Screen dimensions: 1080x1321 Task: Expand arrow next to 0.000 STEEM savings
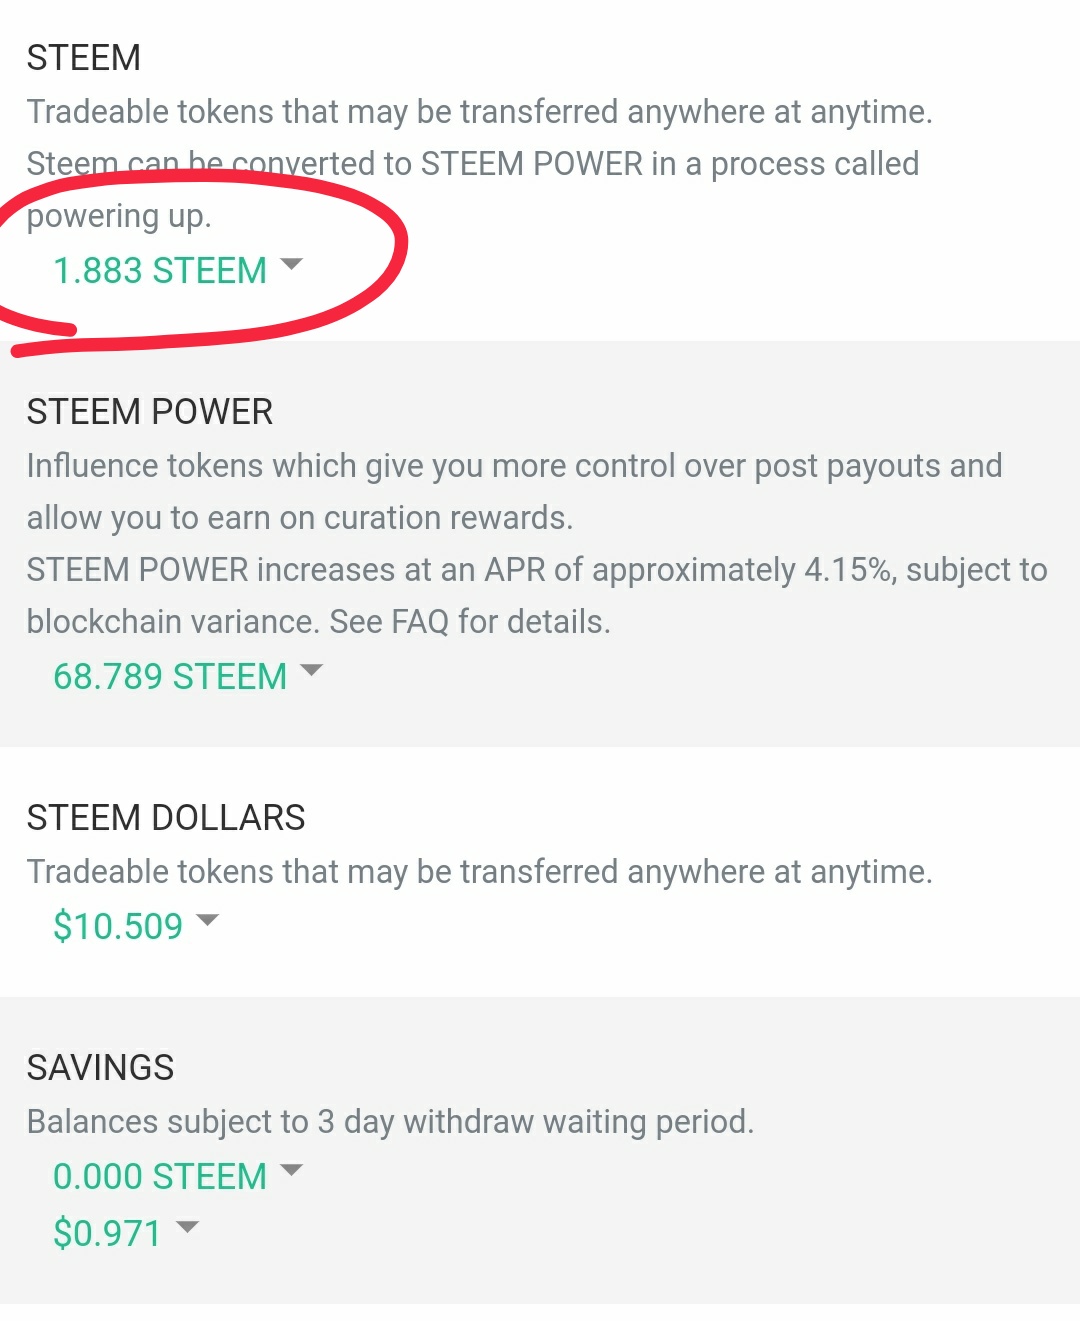pyautogui.click(x=291, y=1171)
